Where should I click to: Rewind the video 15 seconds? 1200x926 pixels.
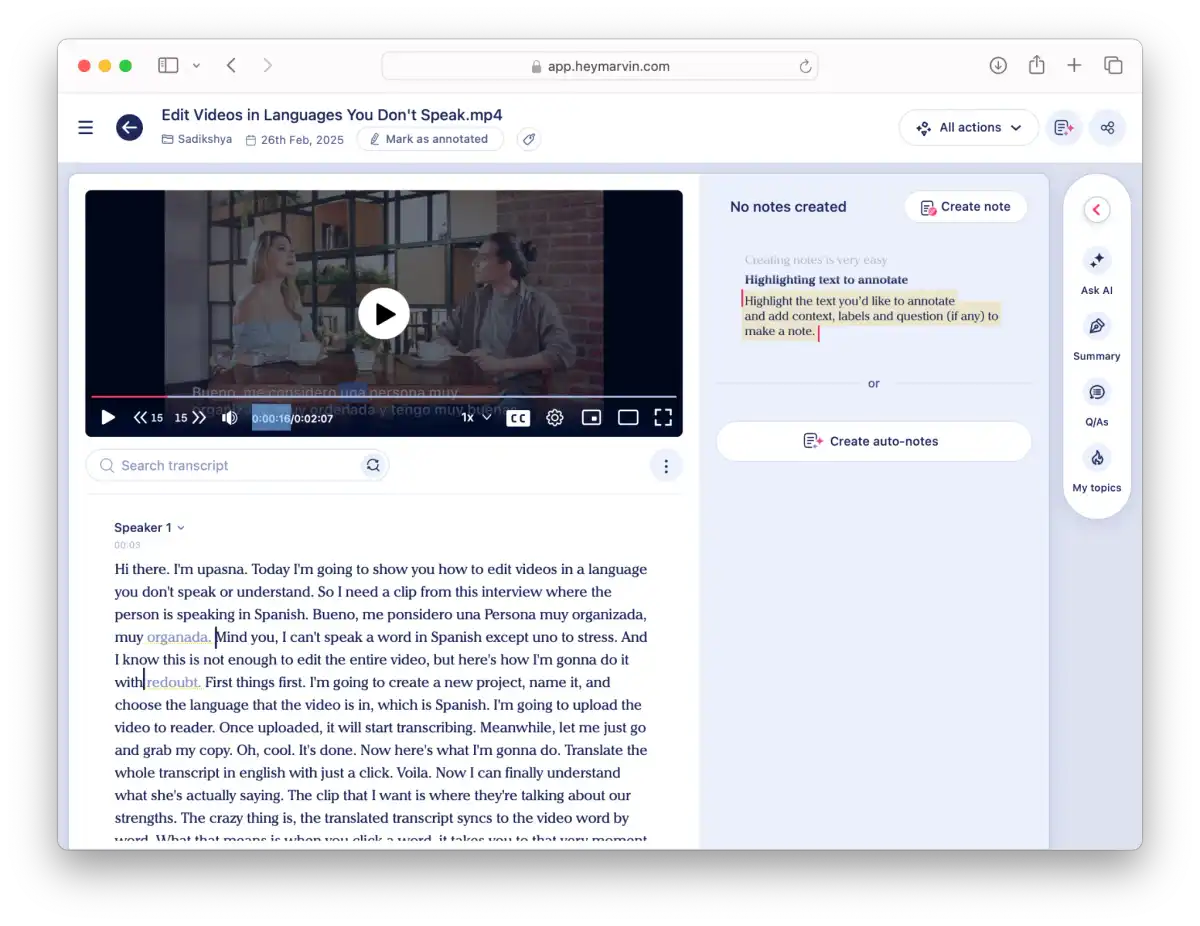148,418
